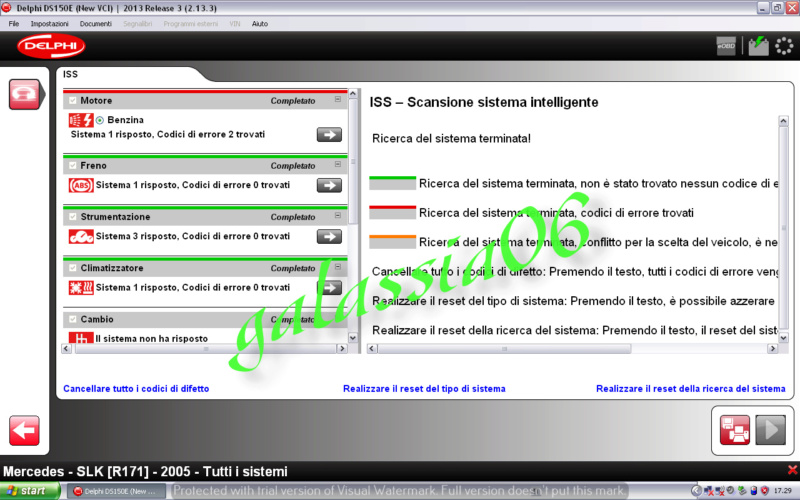
Task: Open Strumentazione results with arrow button
Action: click(329, 236)
